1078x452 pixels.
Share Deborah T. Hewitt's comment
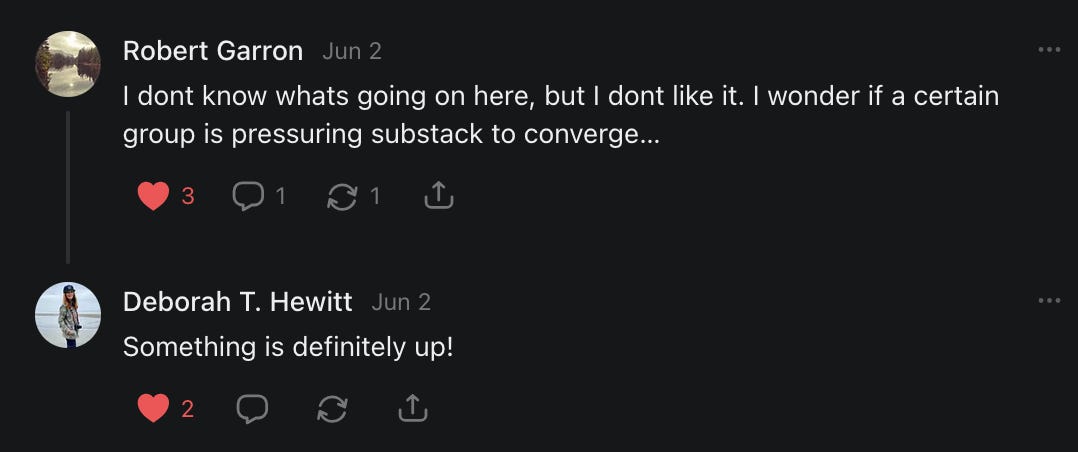click(412, 408)
